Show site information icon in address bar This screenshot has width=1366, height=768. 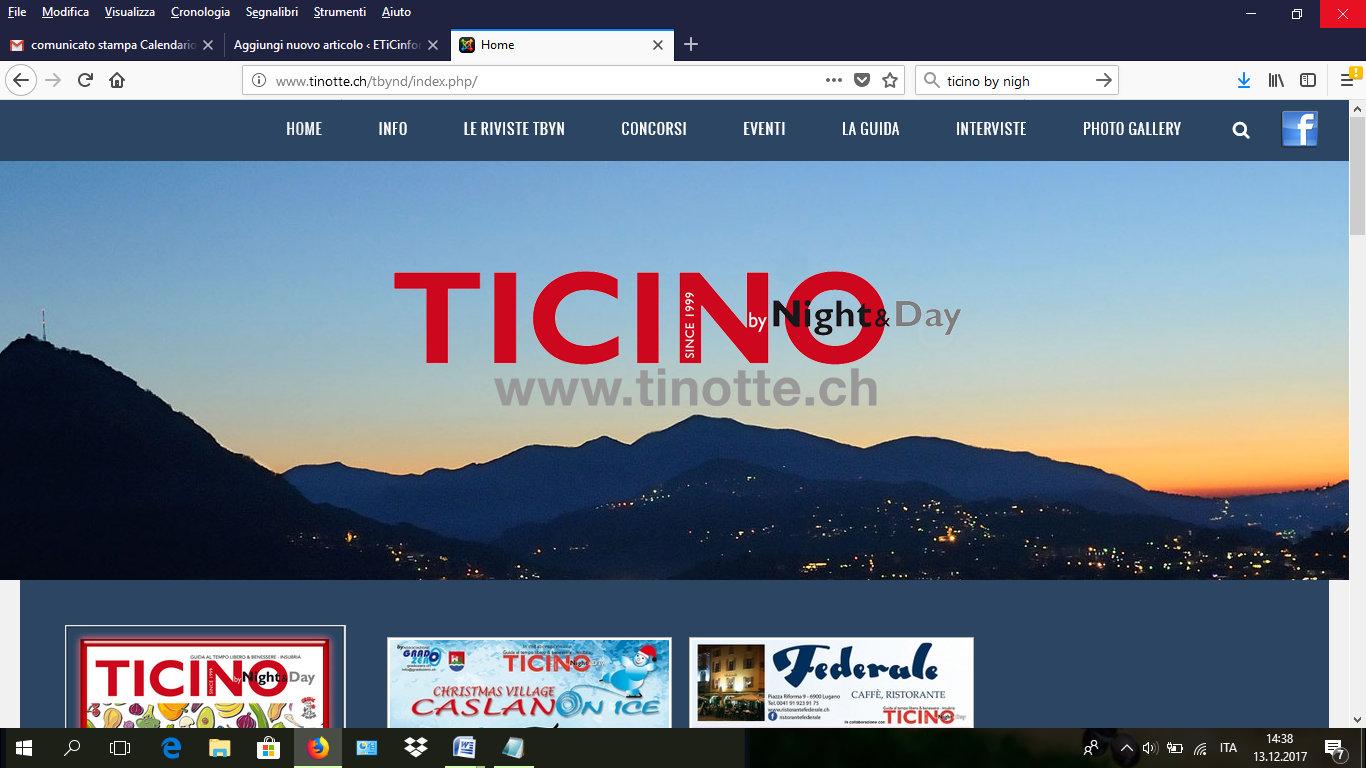coord(258,81)
